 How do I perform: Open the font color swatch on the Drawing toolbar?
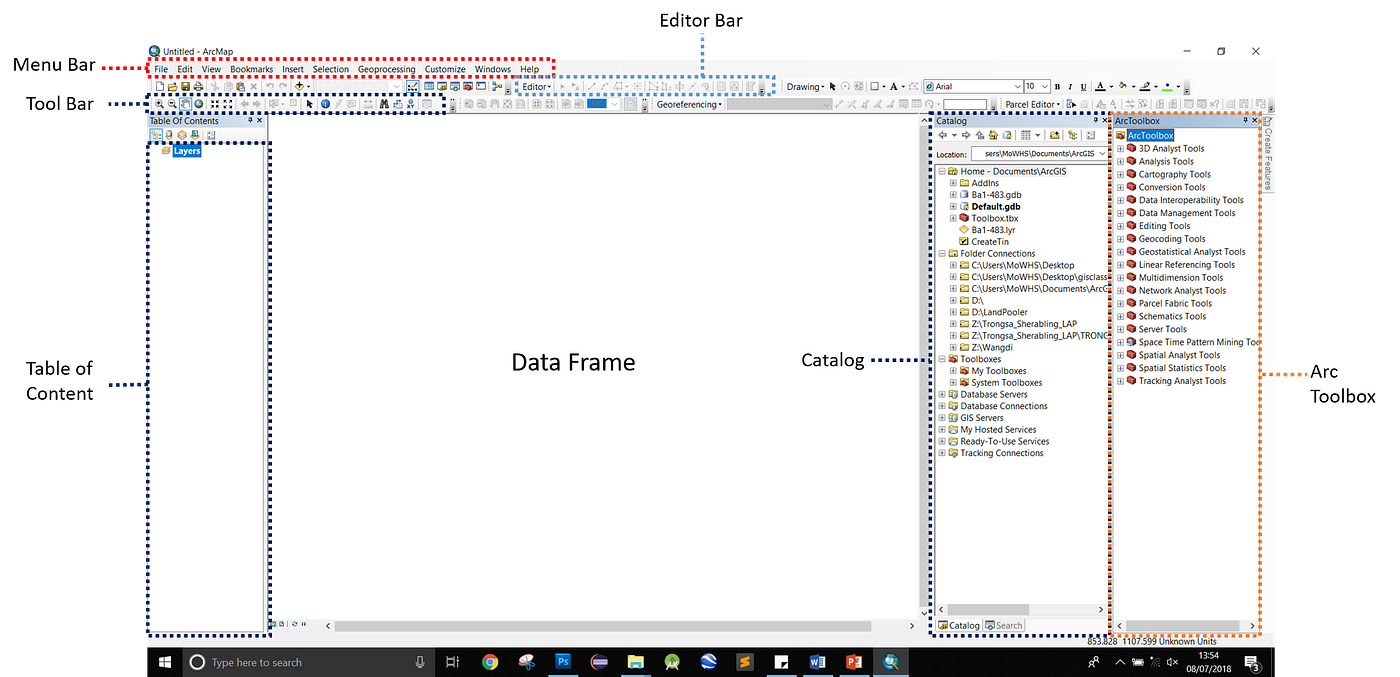[895, 86]
